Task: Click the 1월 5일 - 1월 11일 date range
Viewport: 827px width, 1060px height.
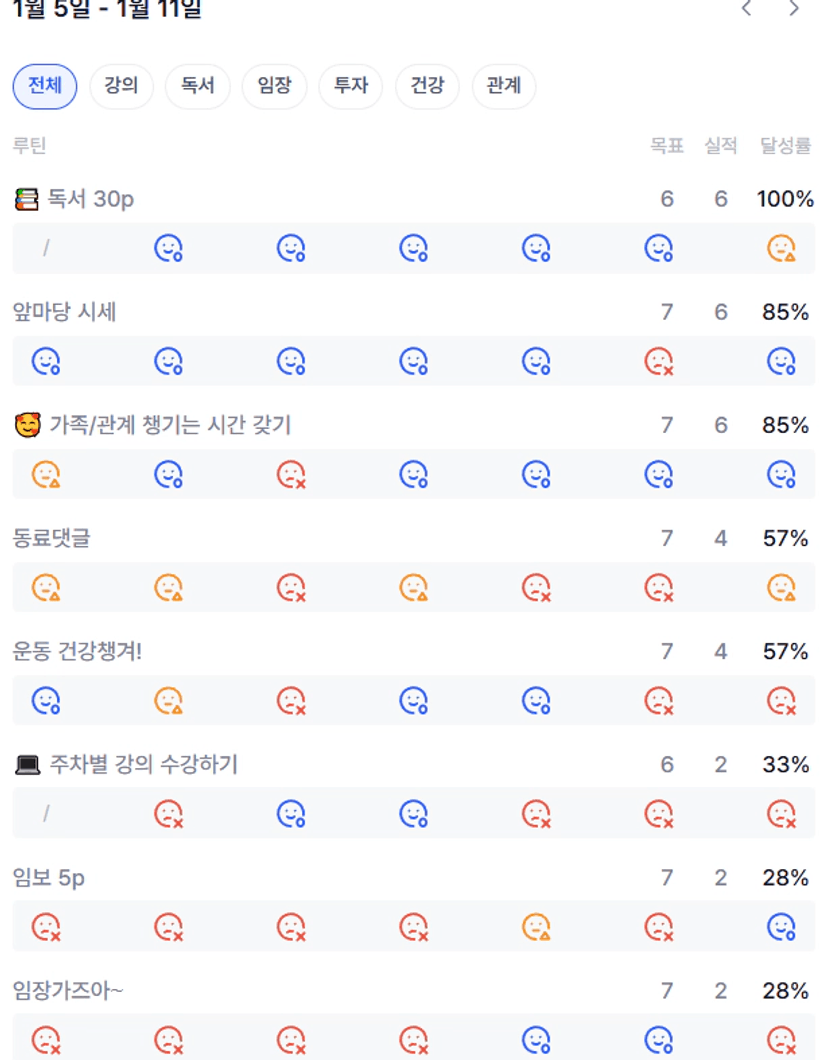Action: tap(107, 10)
